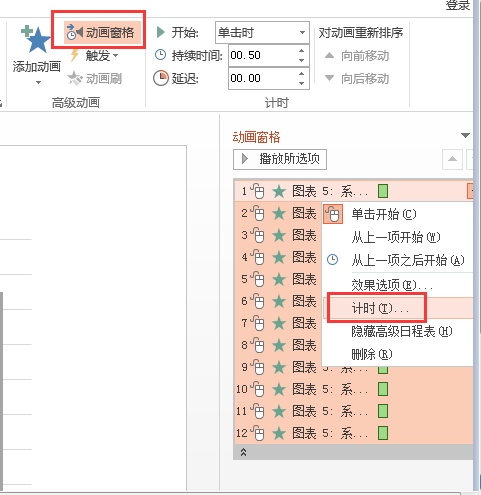
Task: Click 向前移动 move earlier
Action: pyautogui.click(x=357, y=56)
